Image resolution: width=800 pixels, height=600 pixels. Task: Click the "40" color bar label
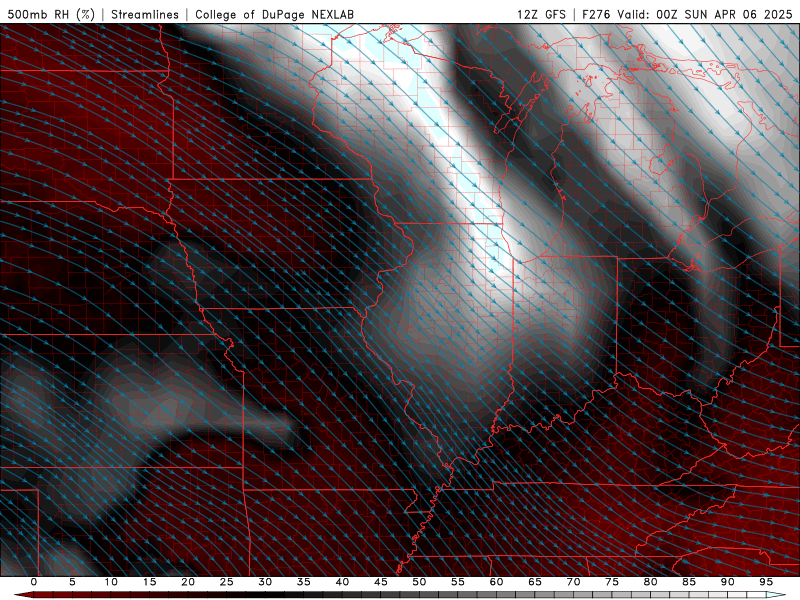click(342, 582)
